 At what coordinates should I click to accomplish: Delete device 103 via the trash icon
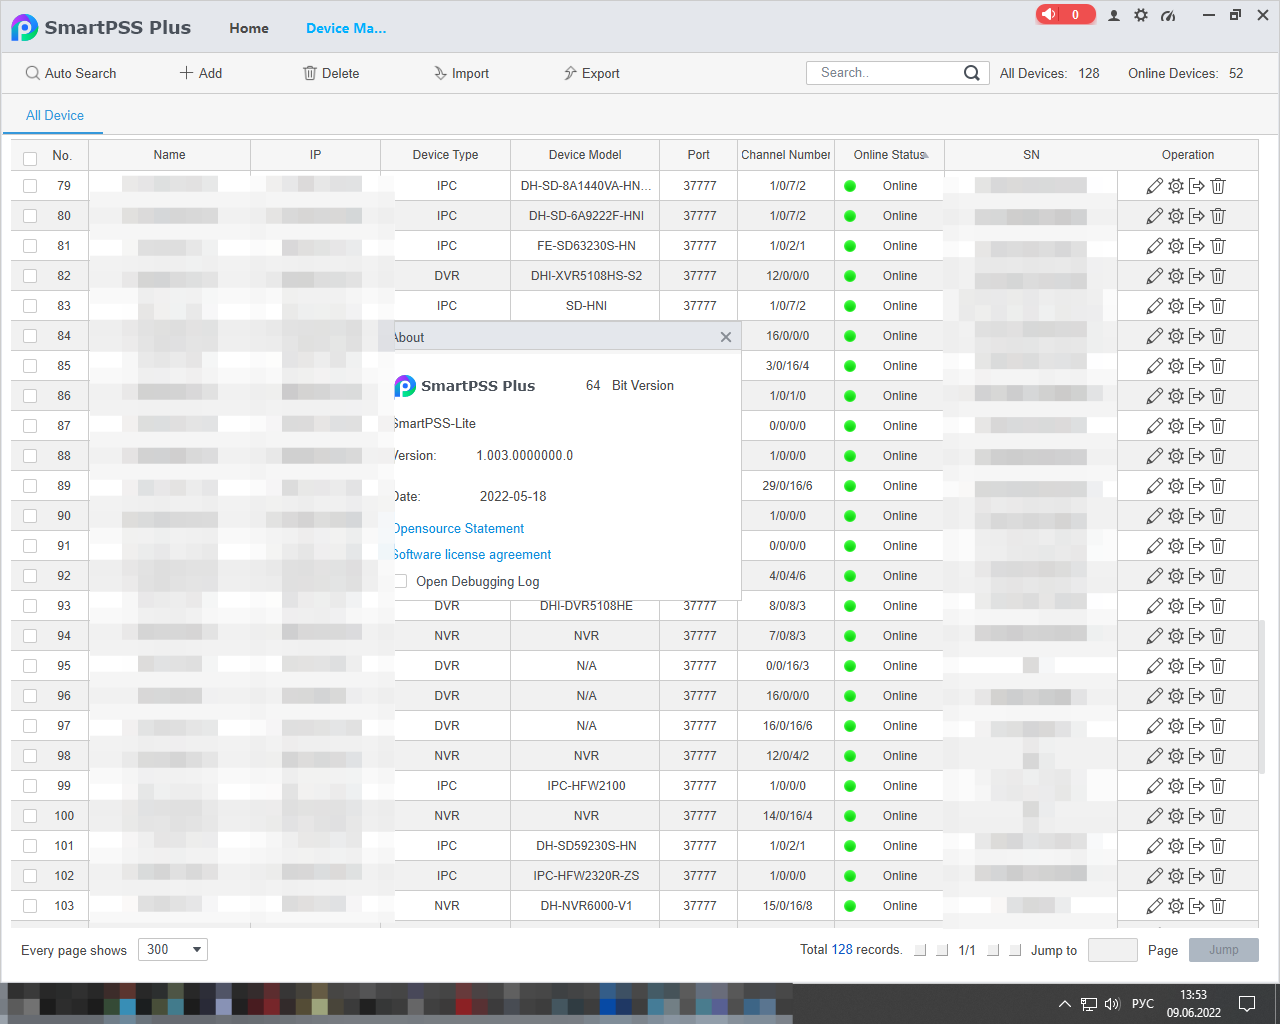(x=1218, y=906)
